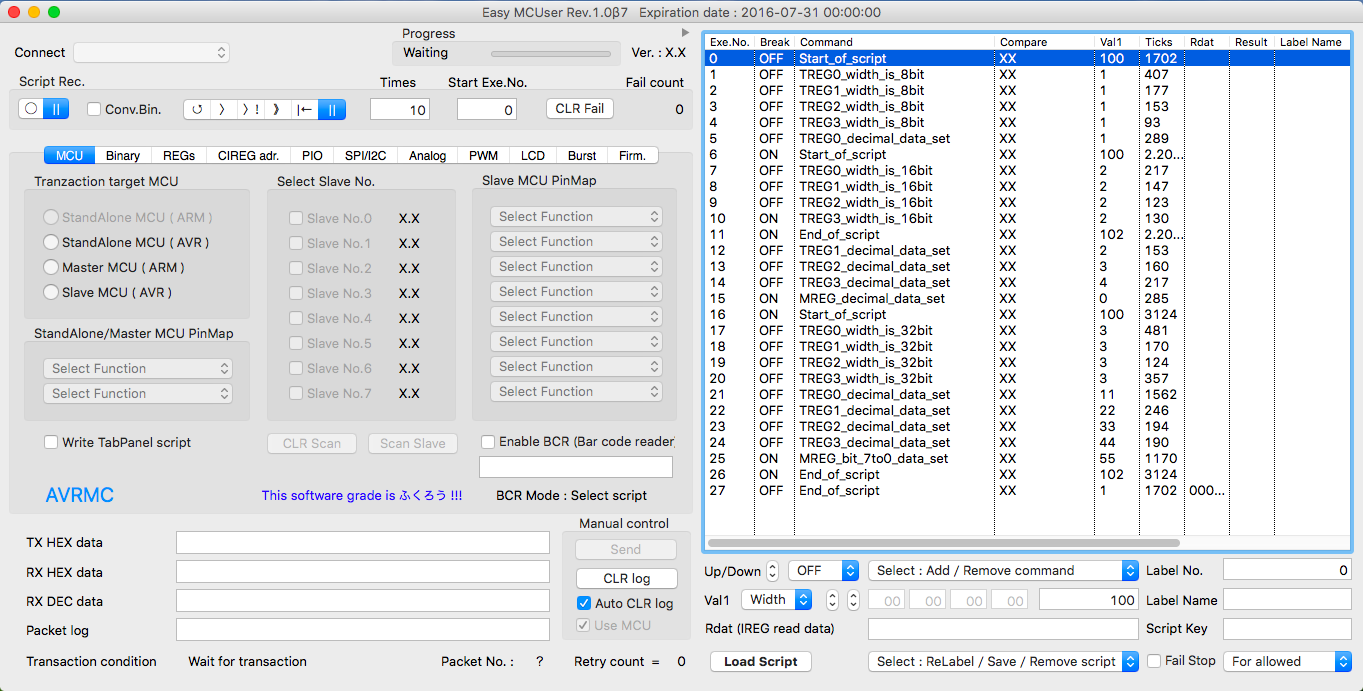Open the first StandAlone/Master PinMap Select Function dropdown

(138, 368)
